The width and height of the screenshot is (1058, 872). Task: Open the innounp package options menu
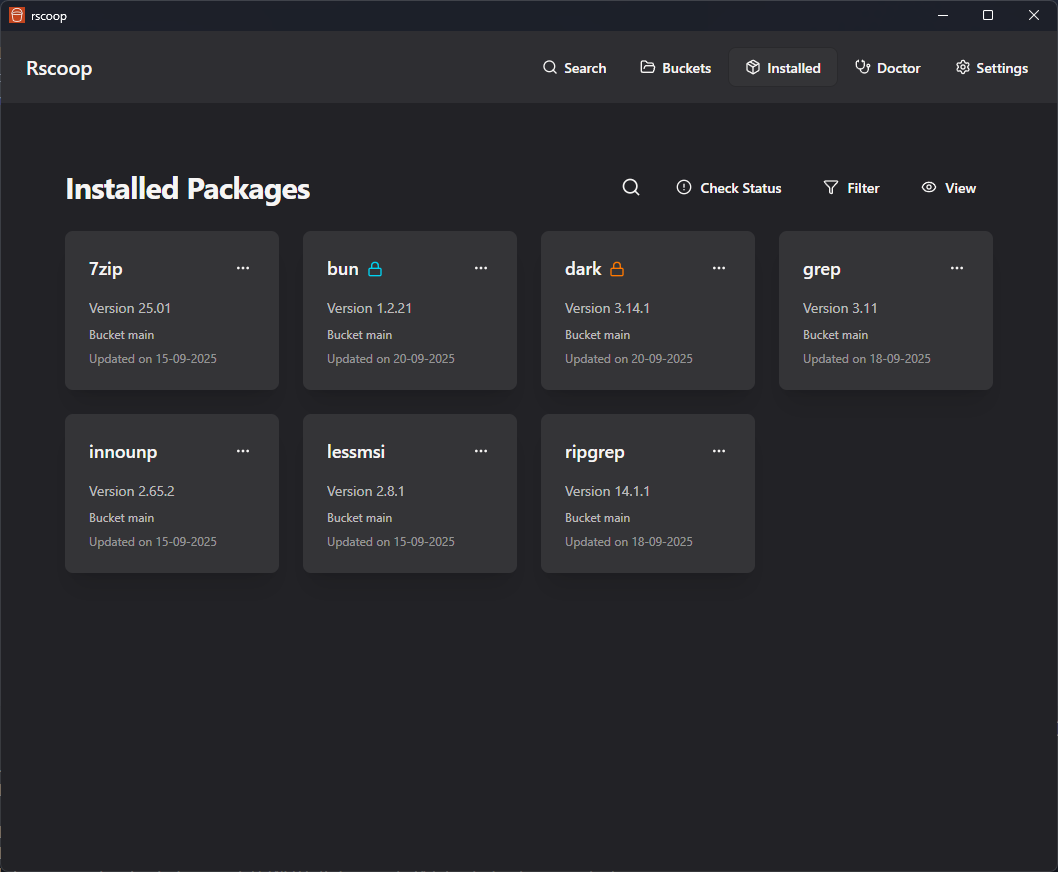pyautogui.click(x=243, y=451)
